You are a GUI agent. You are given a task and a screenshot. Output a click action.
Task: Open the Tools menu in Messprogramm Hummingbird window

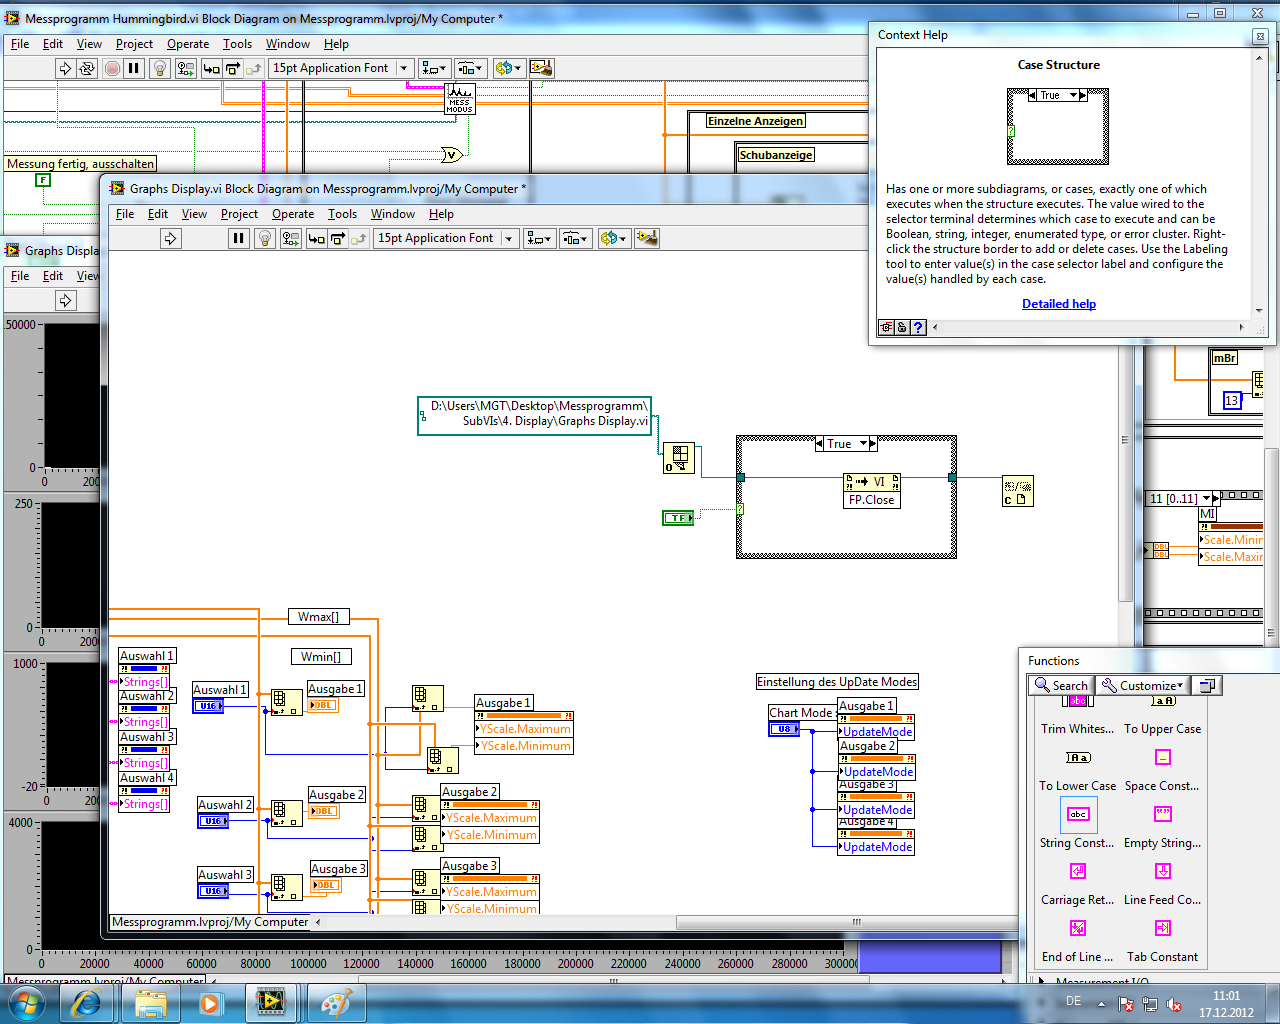[237, 44]
